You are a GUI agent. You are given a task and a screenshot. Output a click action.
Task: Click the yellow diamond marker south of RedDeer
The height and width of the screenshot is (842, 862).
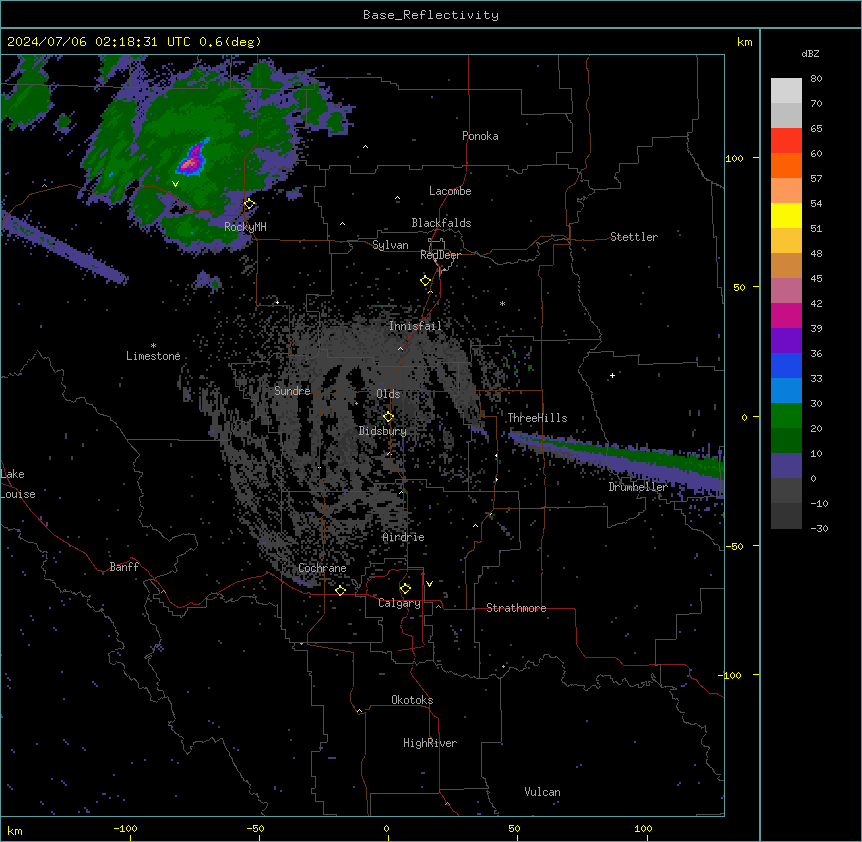point(426,281)
